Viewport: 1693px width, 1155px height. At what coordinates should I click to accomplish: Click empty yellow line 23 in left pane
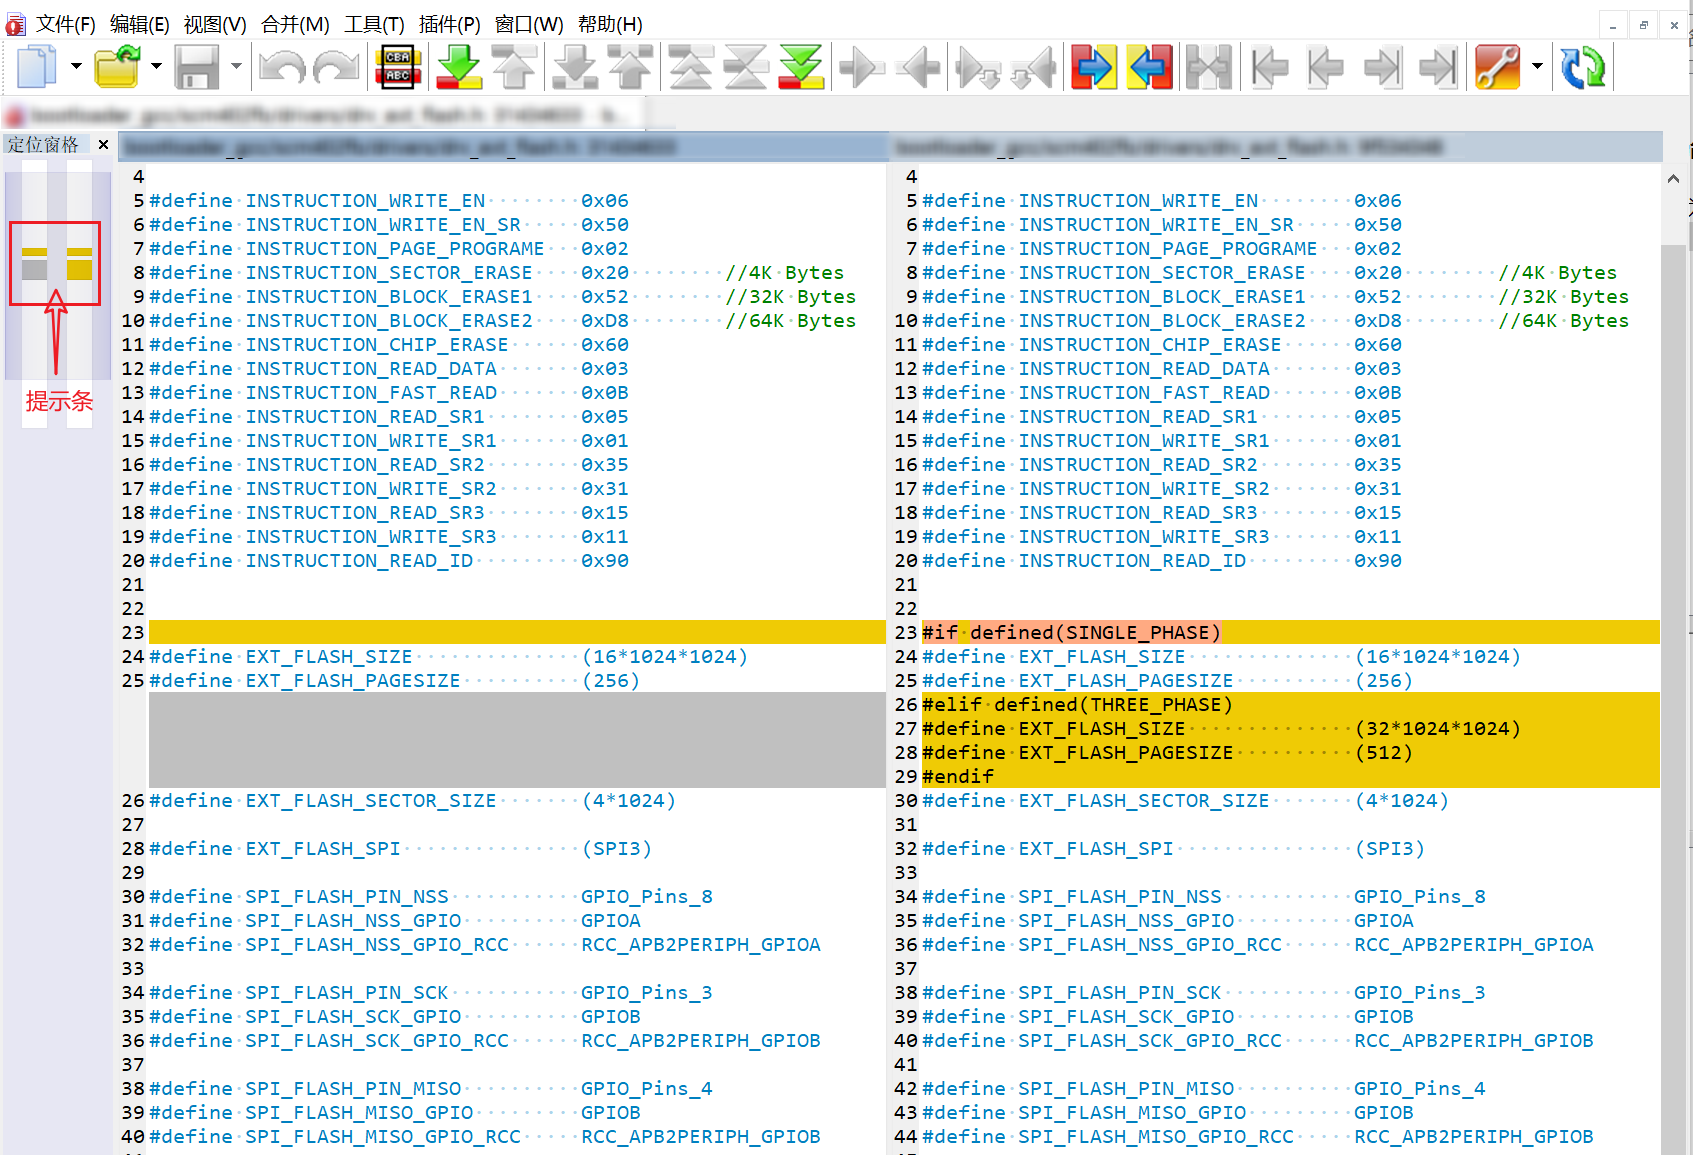coord(517,632)
